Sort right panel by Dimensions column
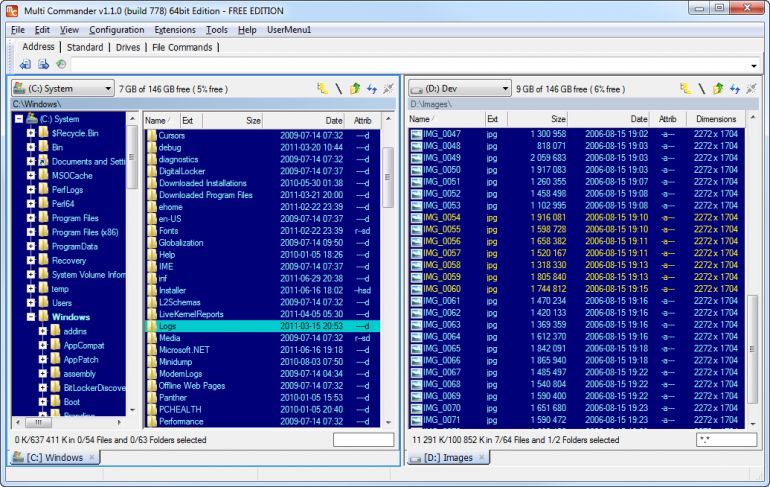This screenshot has height=487, width=770. tap(715, 119)
